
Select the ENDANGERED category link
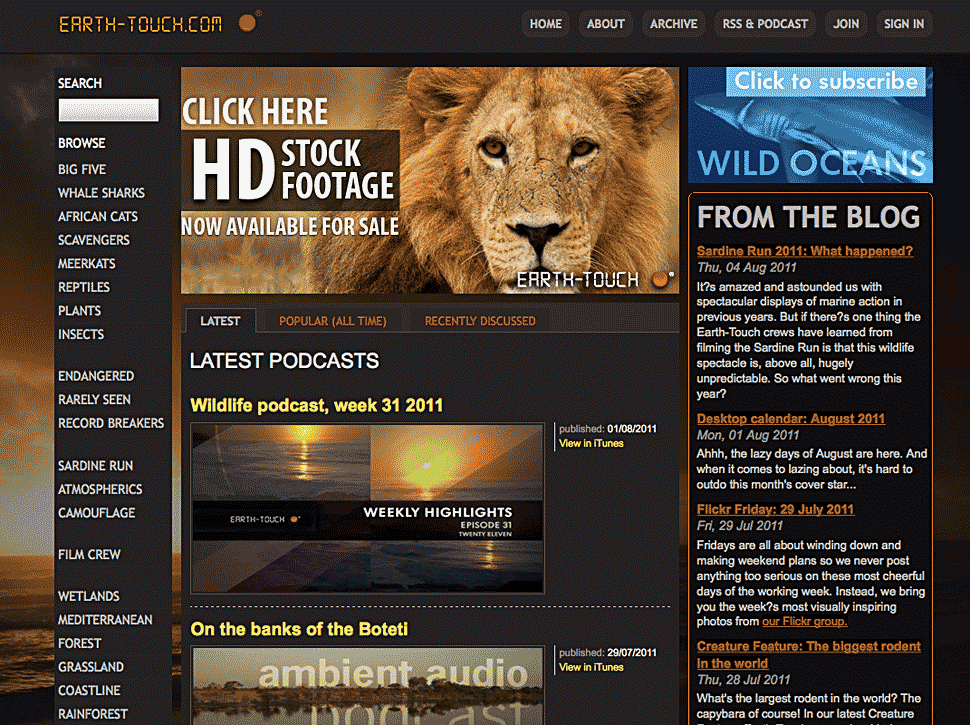(x=96, y=376)
